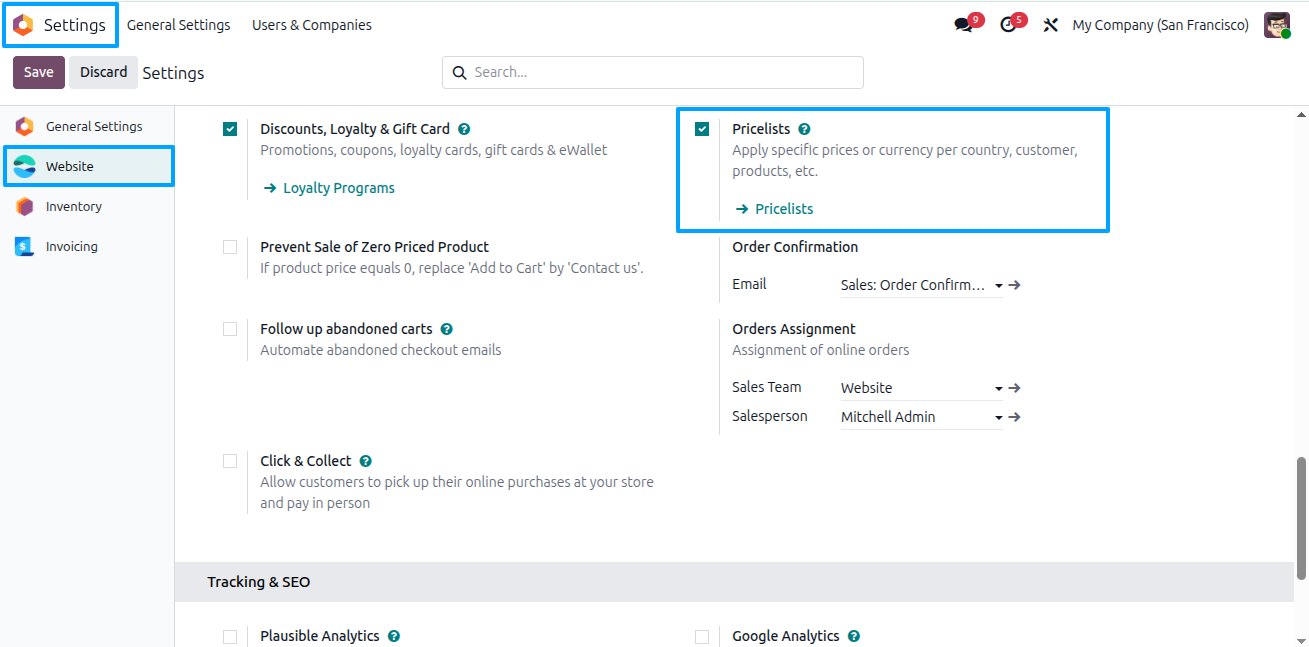Click the Order Confirmation heading text

pos(795,247)
